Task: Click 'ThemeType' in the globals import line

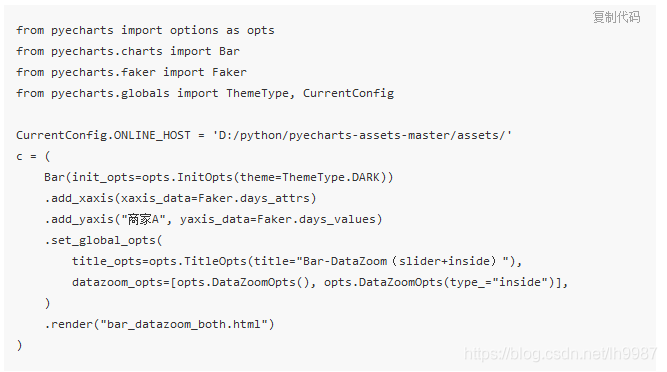Action: pyautogui.click(x=257, y=94)
